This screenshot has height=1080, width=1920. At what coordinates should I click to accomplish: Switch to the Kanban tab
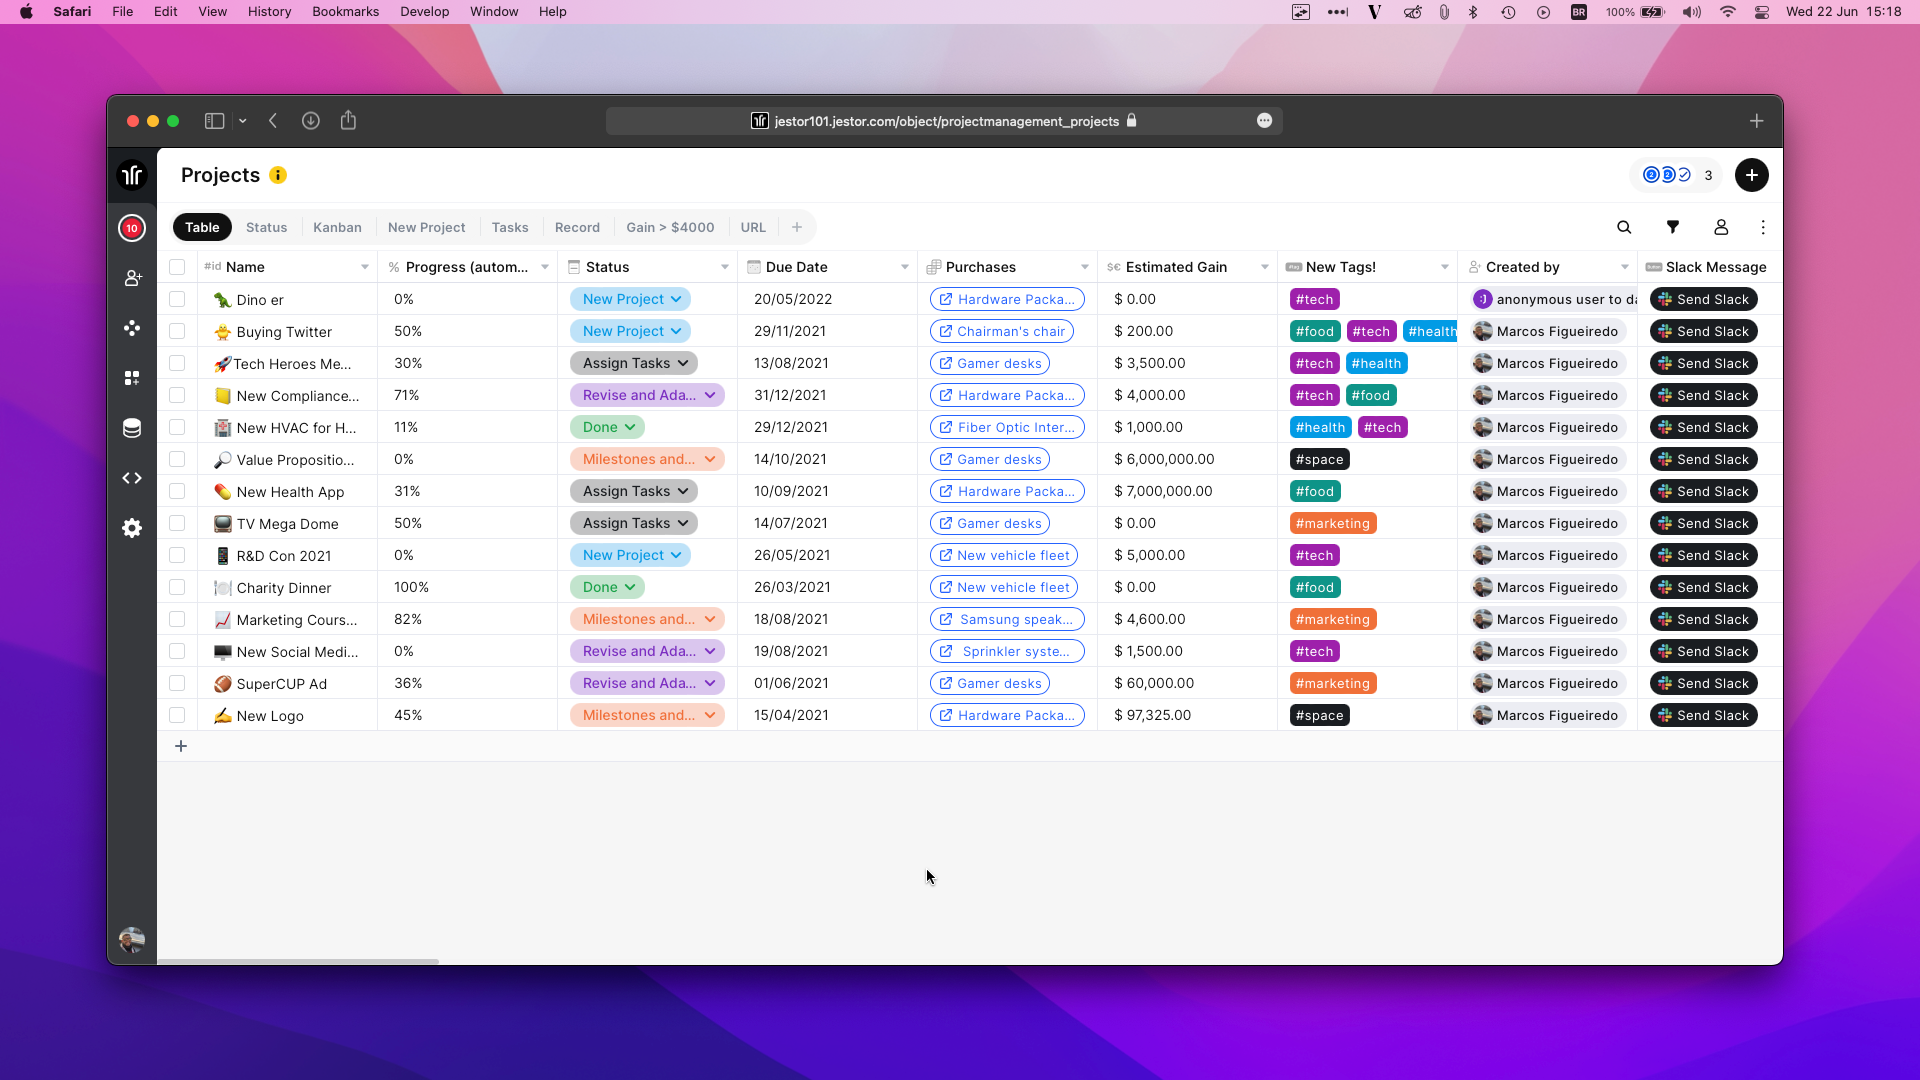tap(337, 227)
